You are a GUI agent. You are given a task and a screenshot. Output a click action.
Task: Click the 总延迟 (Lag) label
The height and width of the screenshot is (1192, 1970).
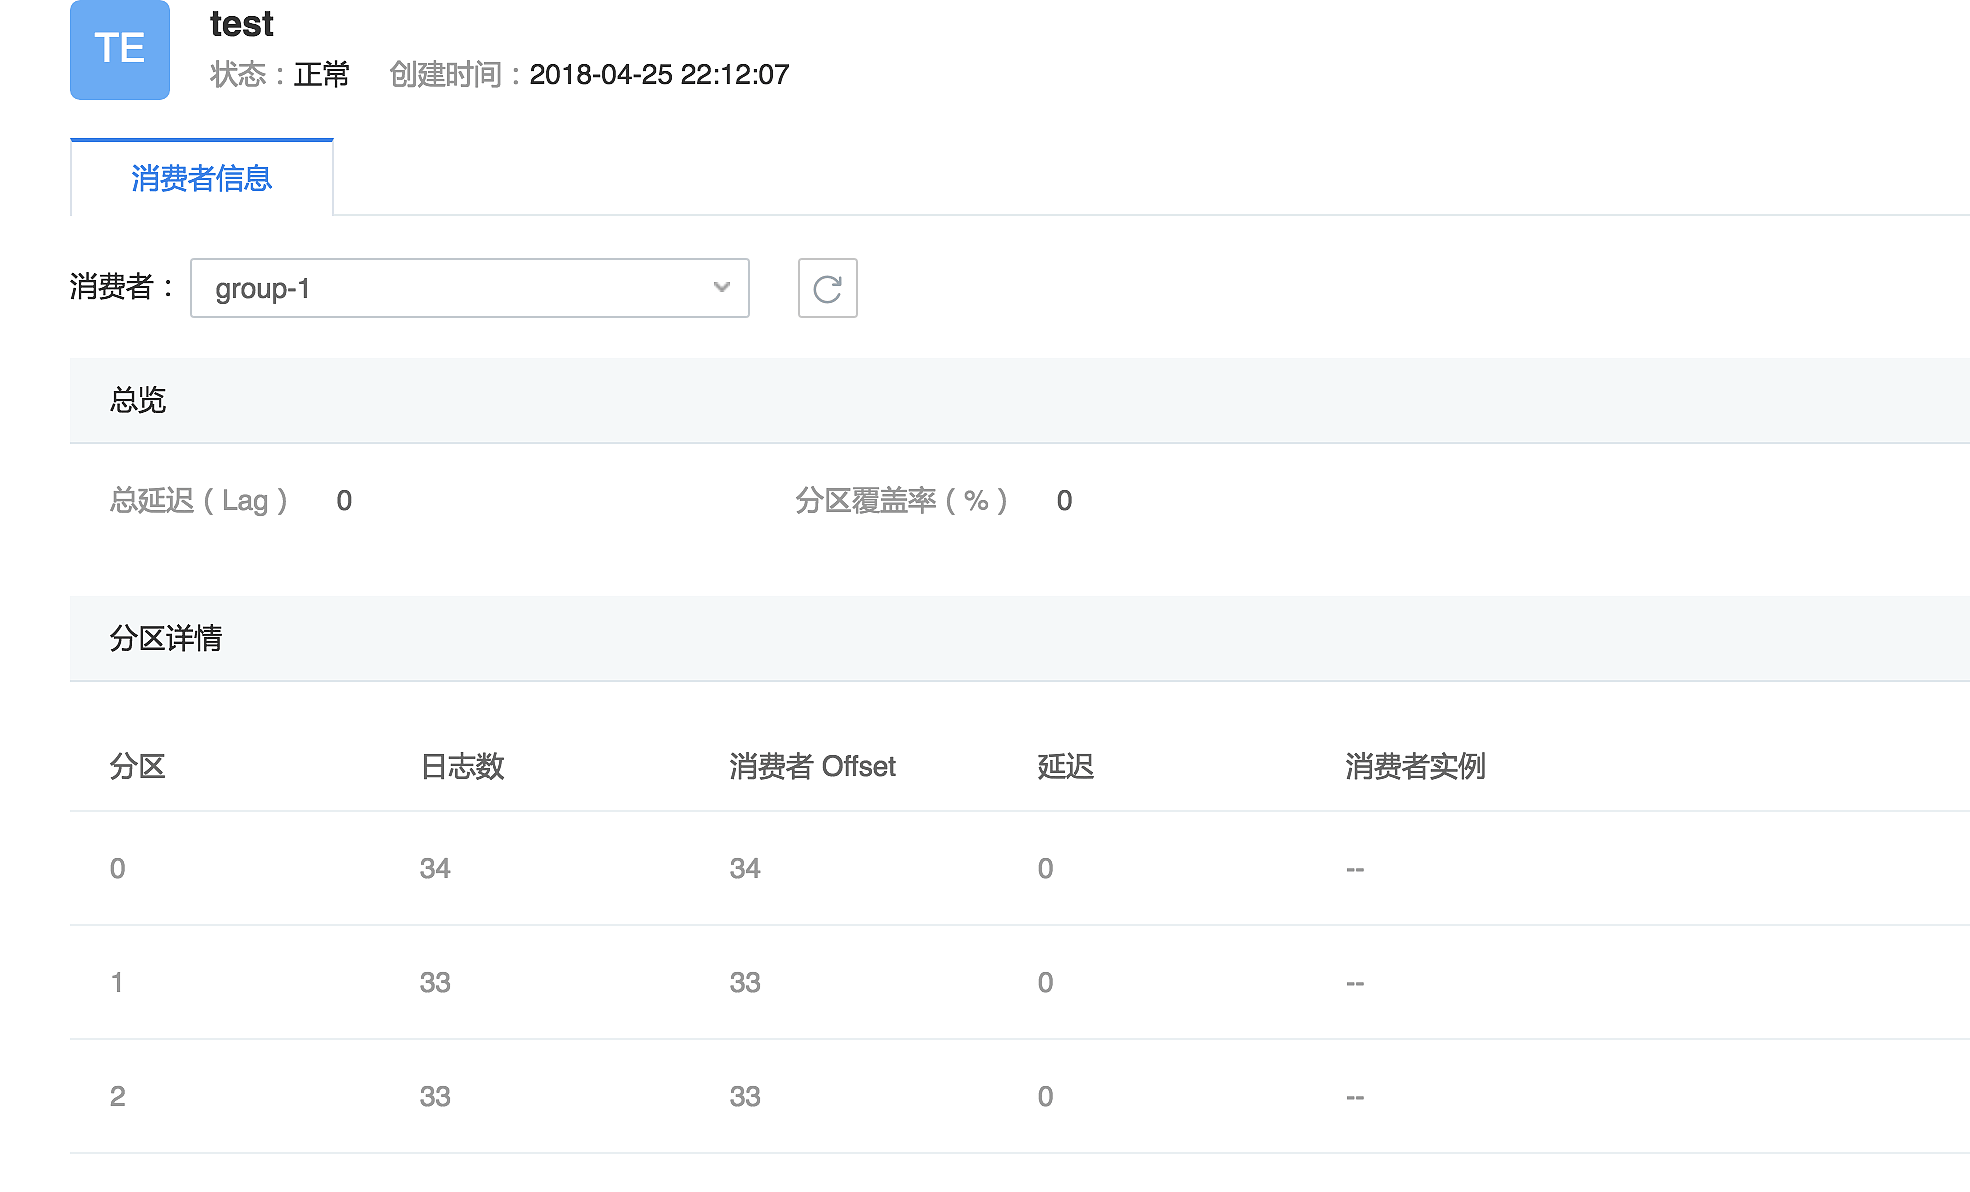pos(199,501)
